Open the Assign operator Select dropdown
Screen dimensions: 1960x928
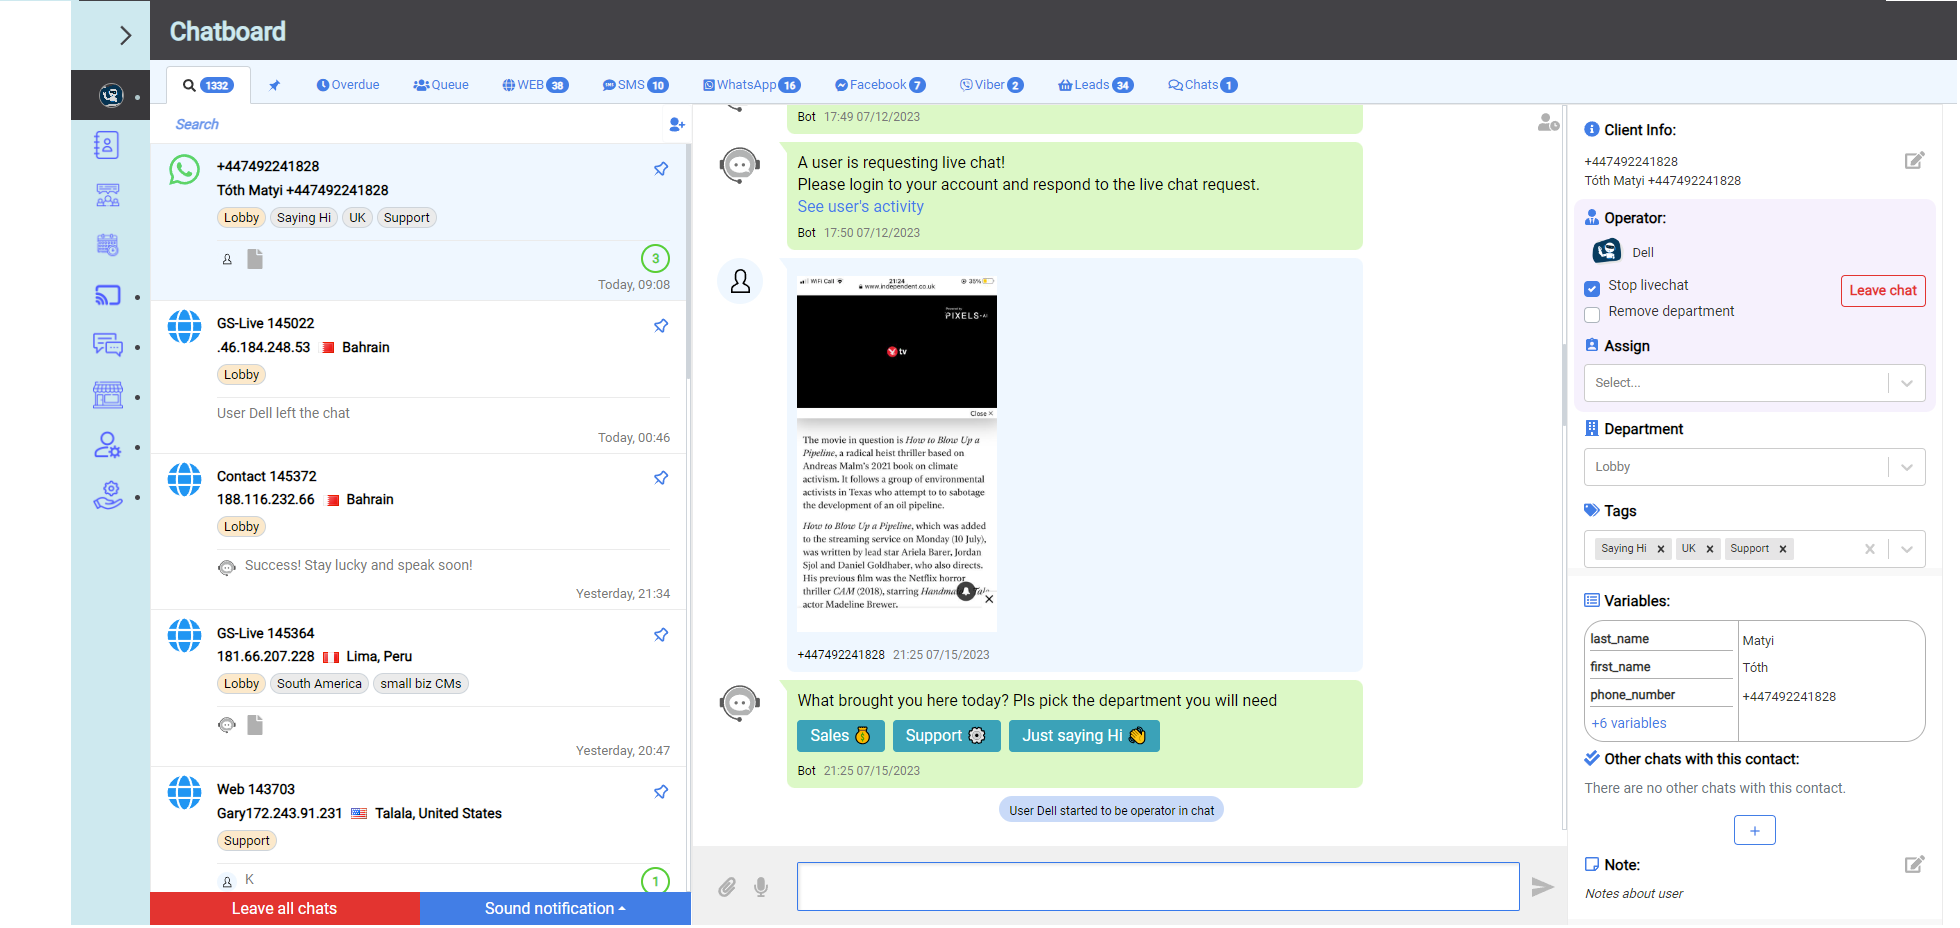pos(1754,383)
